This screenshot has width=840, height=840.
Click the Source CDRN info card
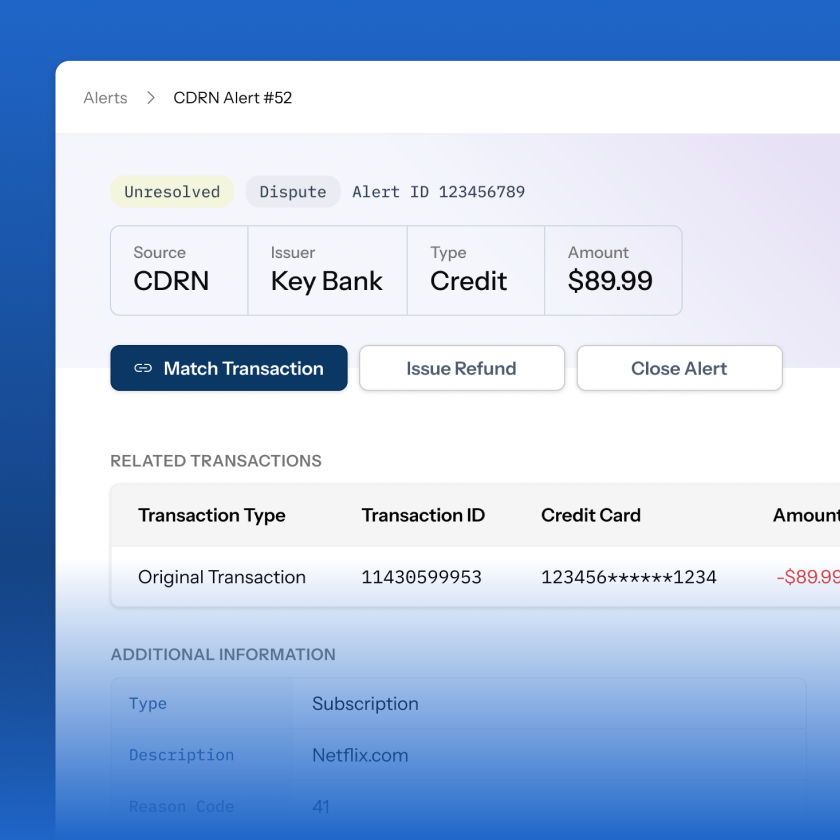(179, 270)
